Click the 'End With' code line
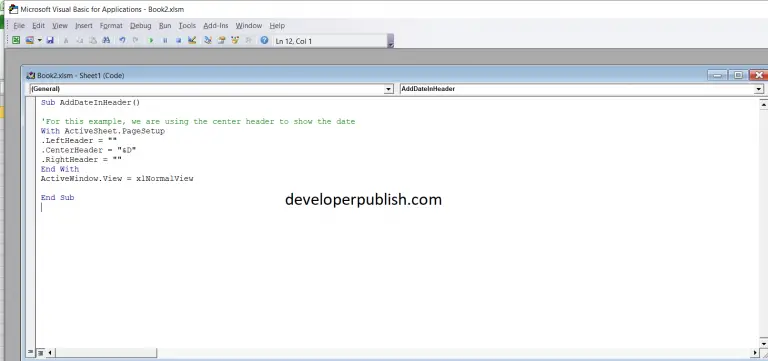 60,169
